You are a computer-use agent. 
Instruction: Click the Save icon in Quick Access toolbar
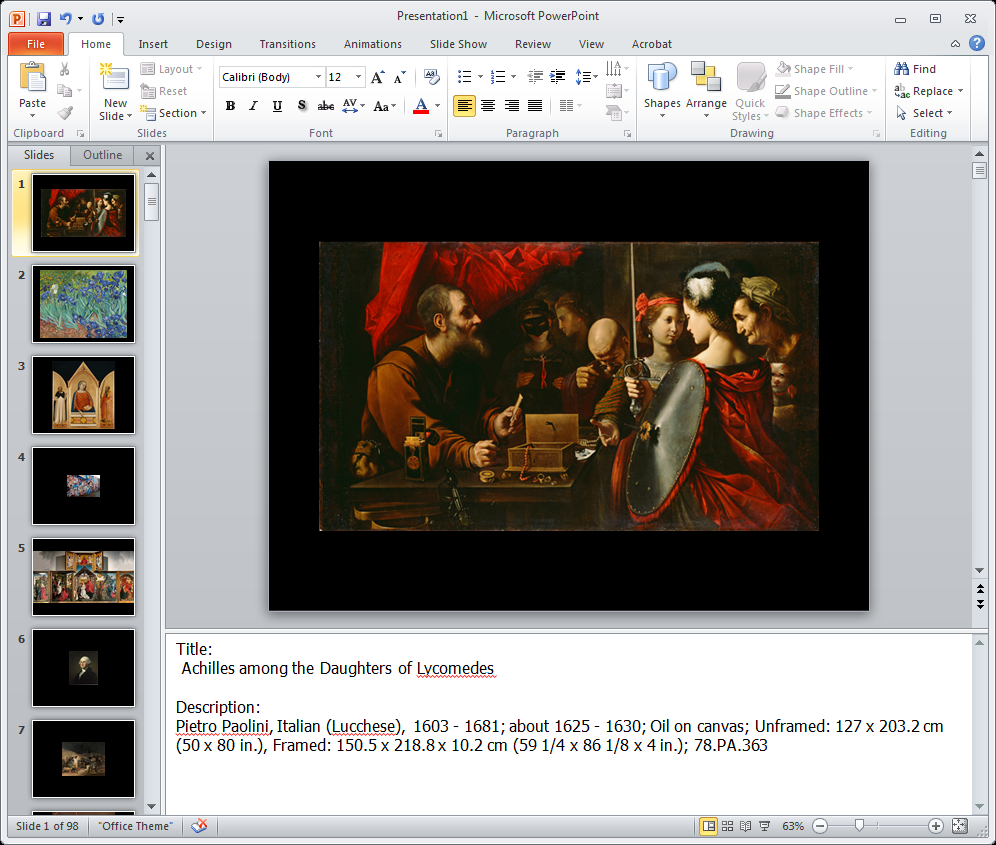pyautogui.click(x=43, y=18)
